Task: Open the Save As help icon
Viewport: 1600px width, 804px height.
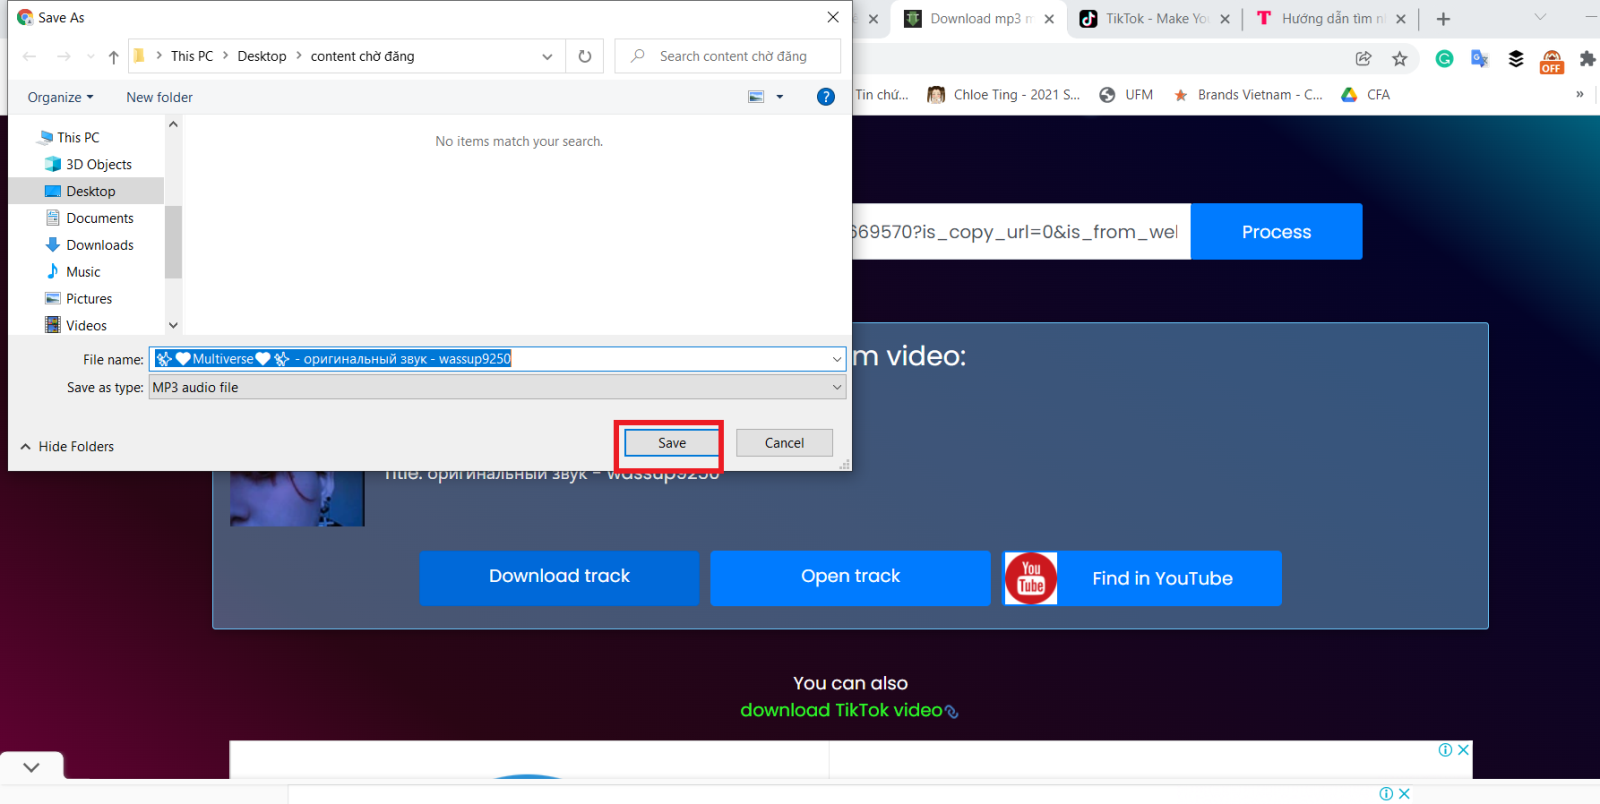Action: 825,97
